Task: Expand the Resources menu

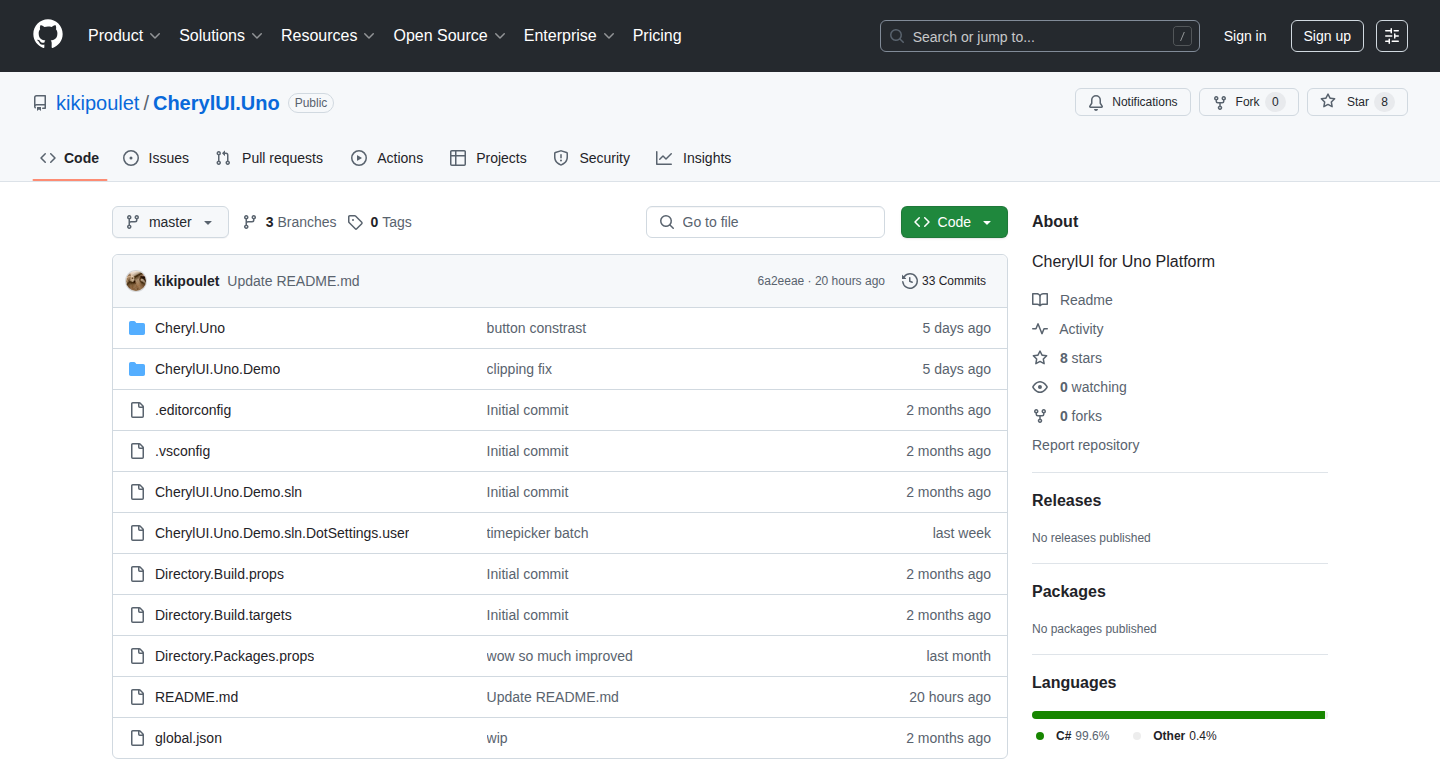Action: [328, 36]
